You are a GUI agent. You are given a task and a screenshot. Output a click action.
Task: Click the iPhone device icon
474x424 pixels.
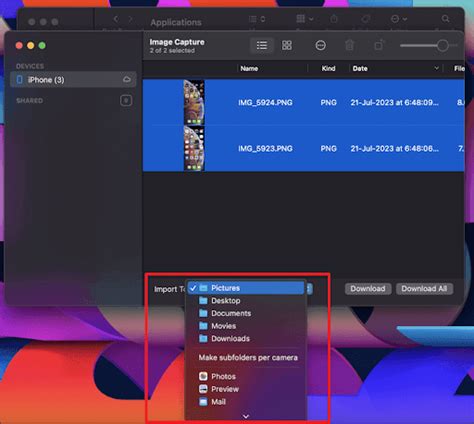pos(20,80)
